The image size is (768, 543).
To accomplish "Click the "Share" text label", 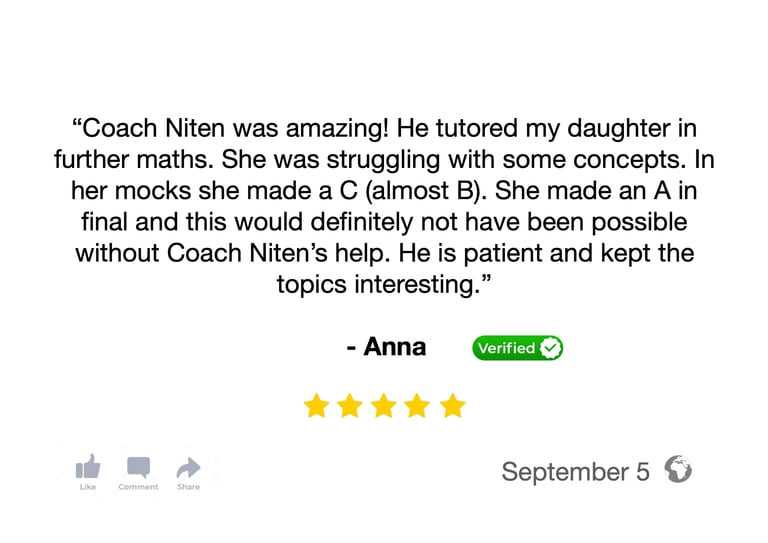I will pos(188,487).
